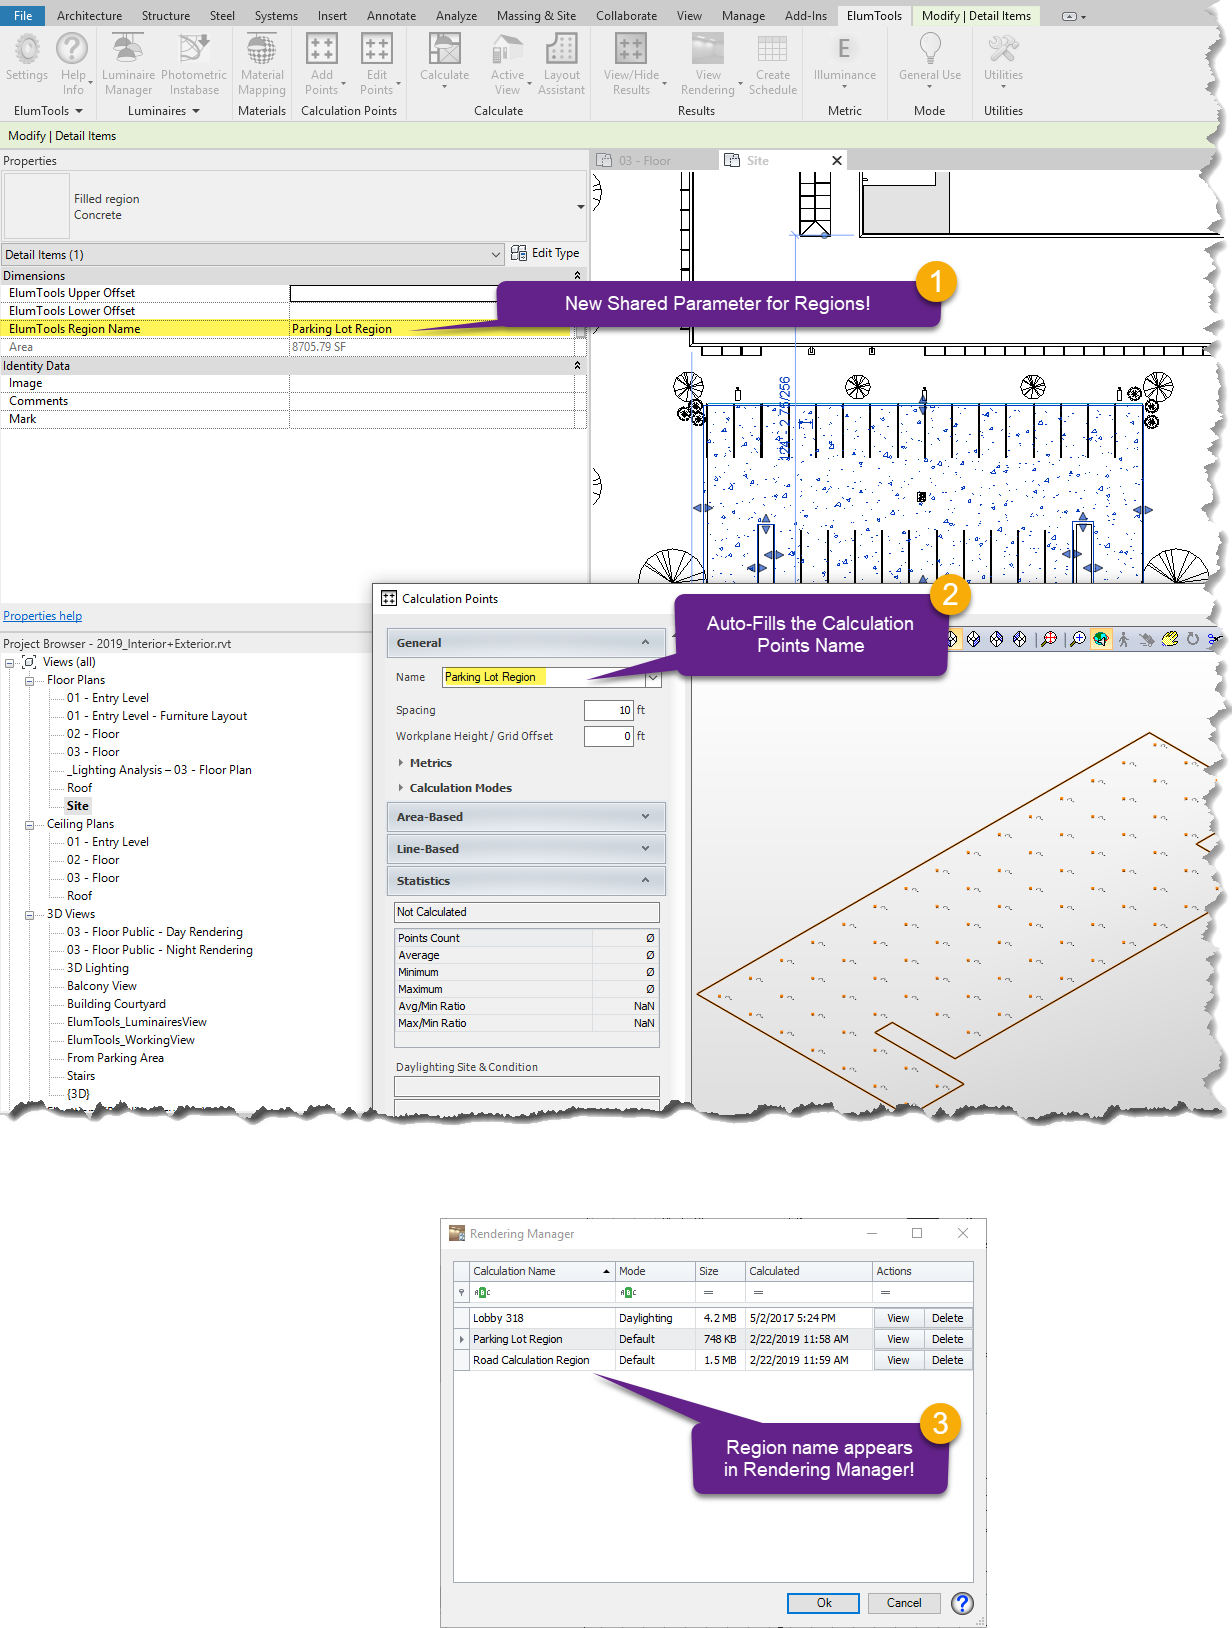Click View/Hide Results in the ribbon
This screenshot has width=1232, height=1628.
[631, 63]
